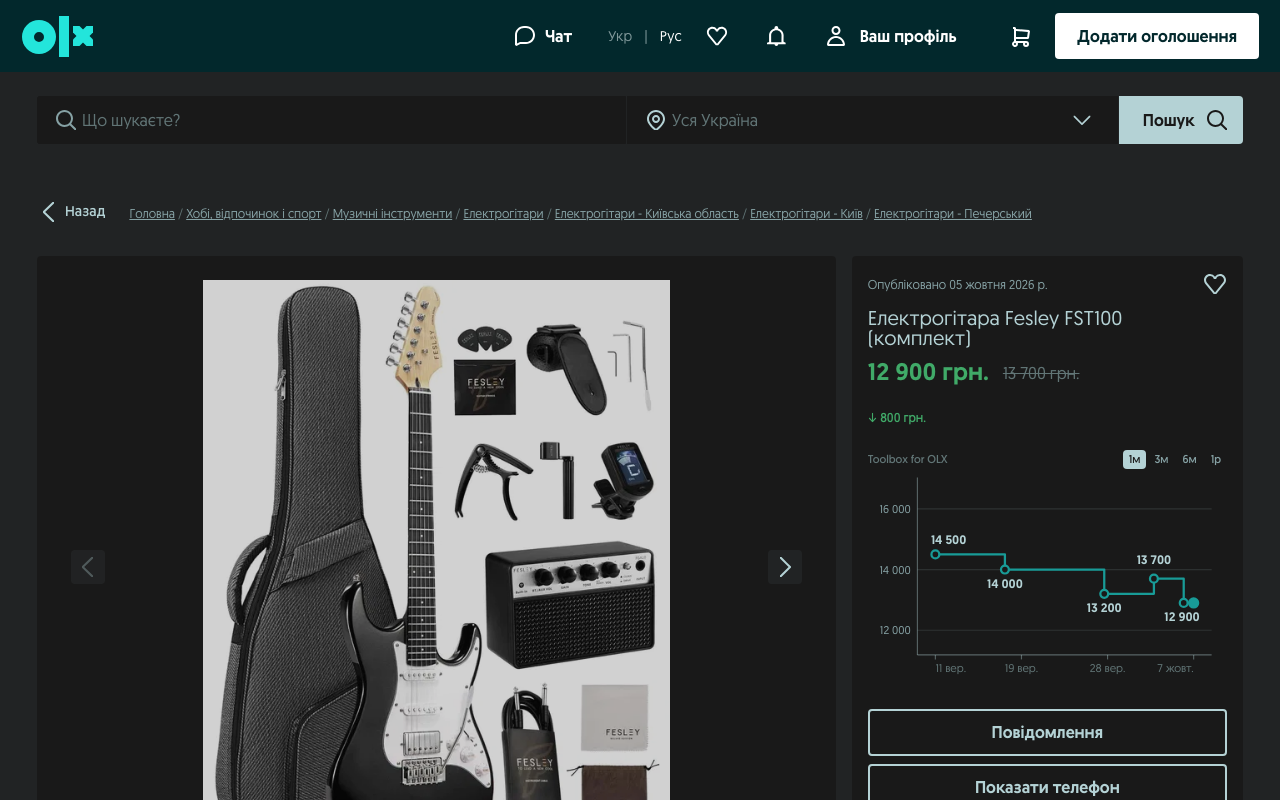Click the Додати оголошення button

pyautogui.click(x=1157, y=36)
